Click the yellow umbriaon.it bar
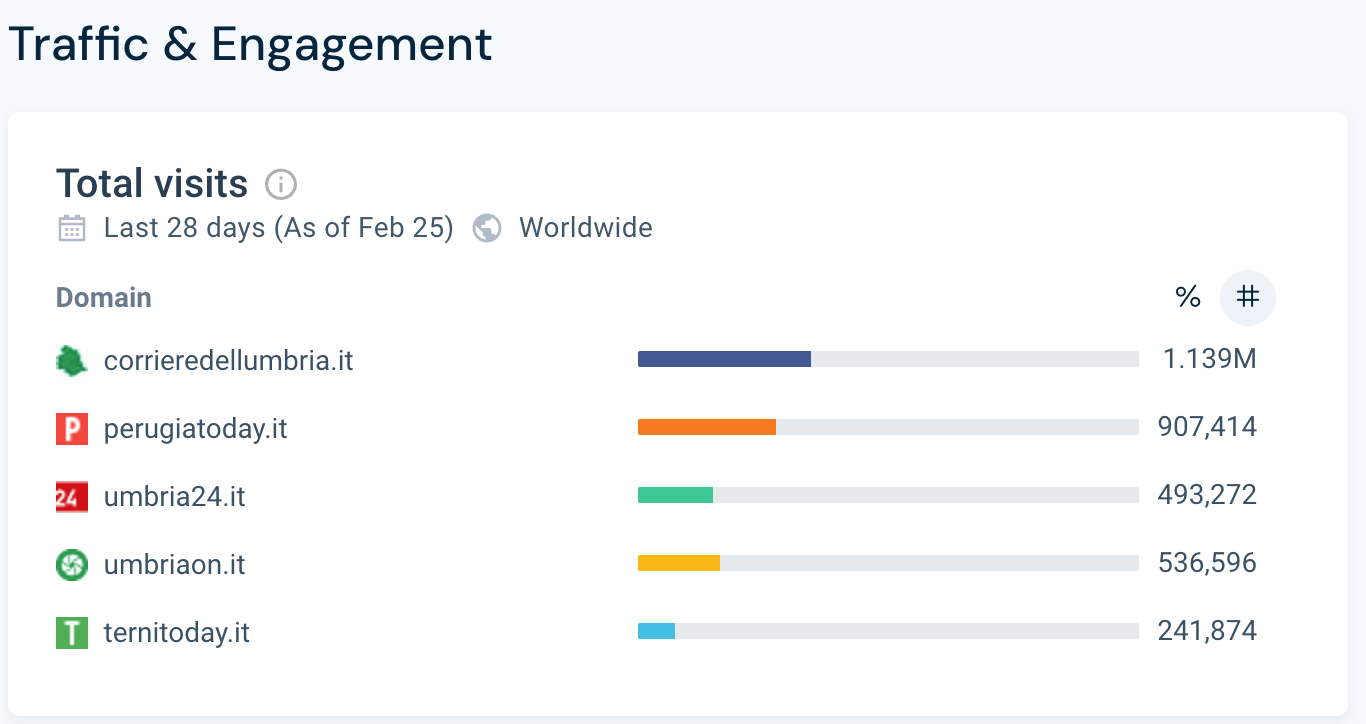Screen dimensions: 1366x724 click(679, 563)
